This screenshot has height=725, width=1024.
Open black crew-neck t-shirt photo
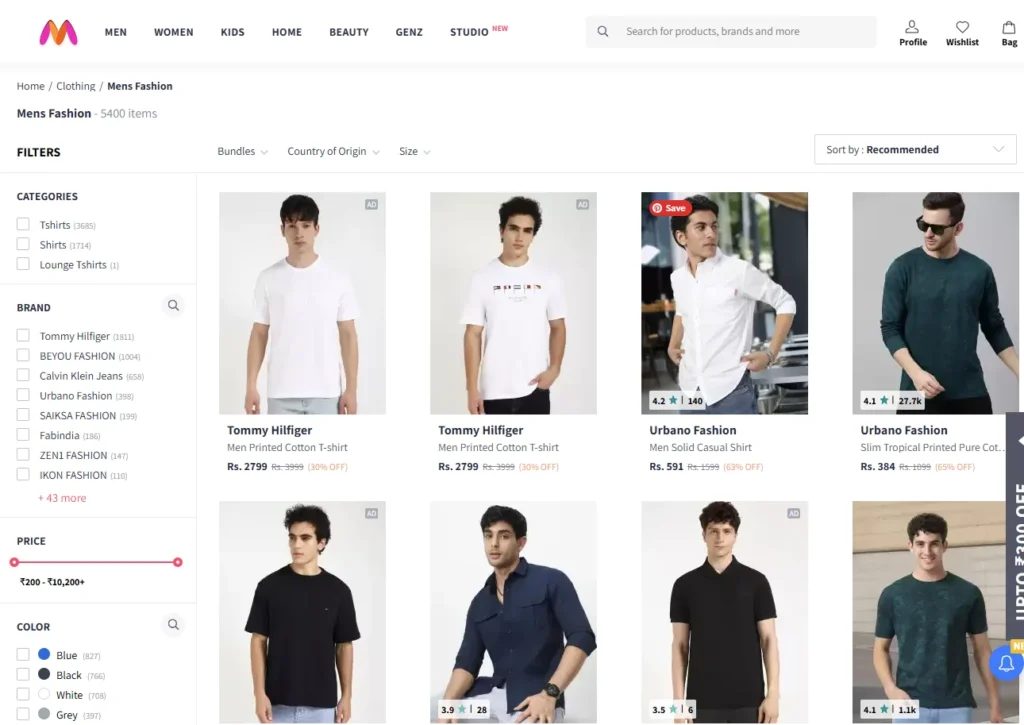pyautogui.click(x=302, y=612)
